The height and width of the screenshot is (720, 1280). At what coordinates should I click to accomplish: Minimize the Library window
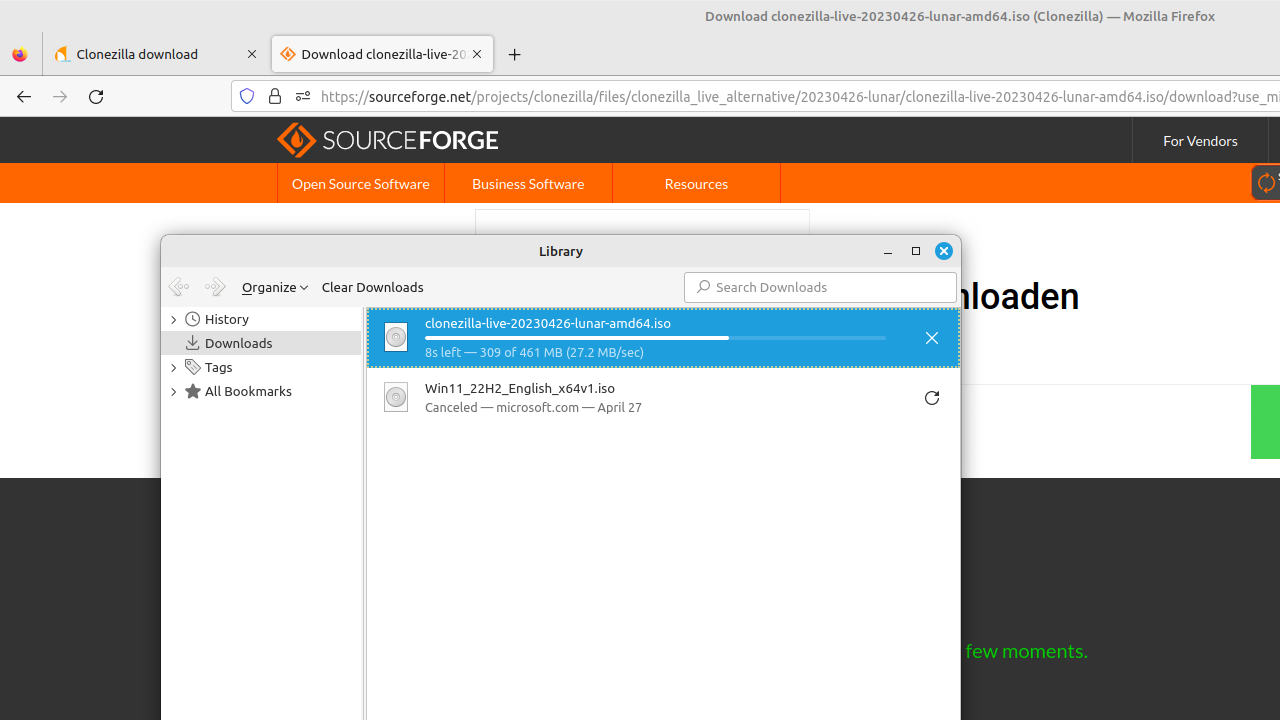point(888,252)
